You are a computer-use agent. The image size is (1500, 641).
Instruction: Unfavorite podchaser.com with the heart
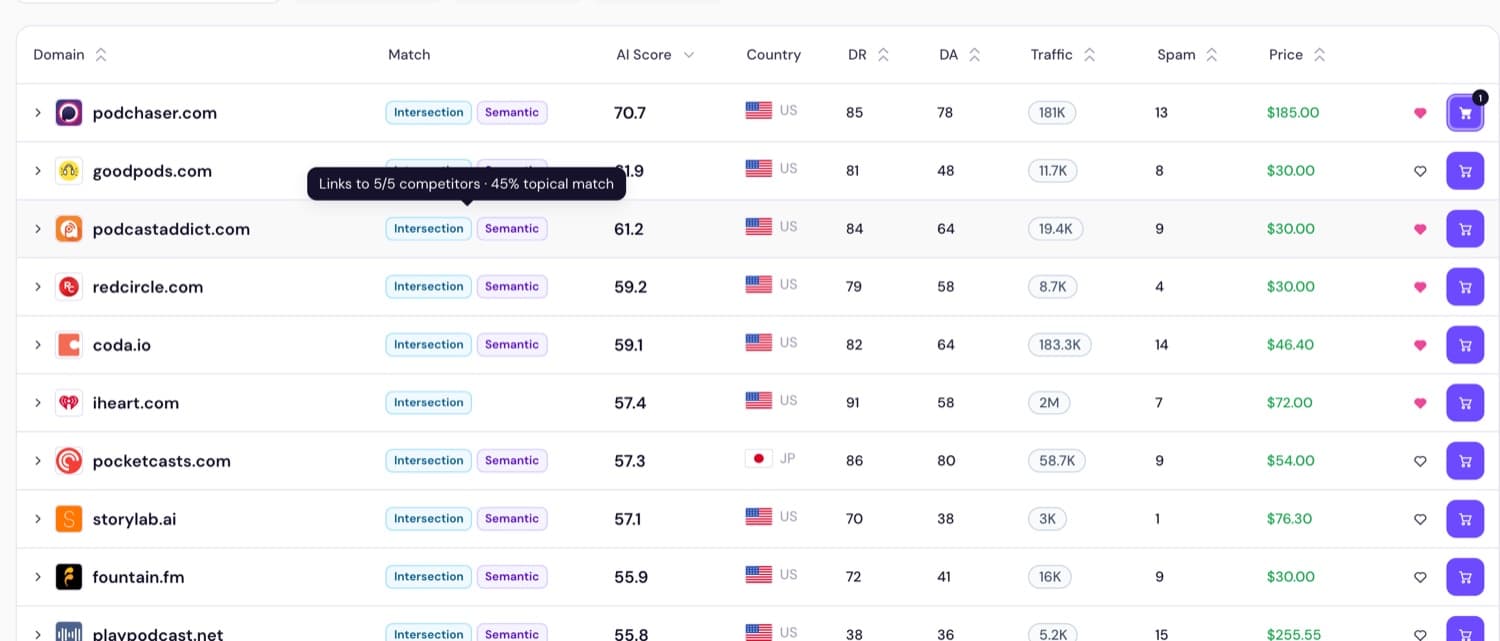1420,113
